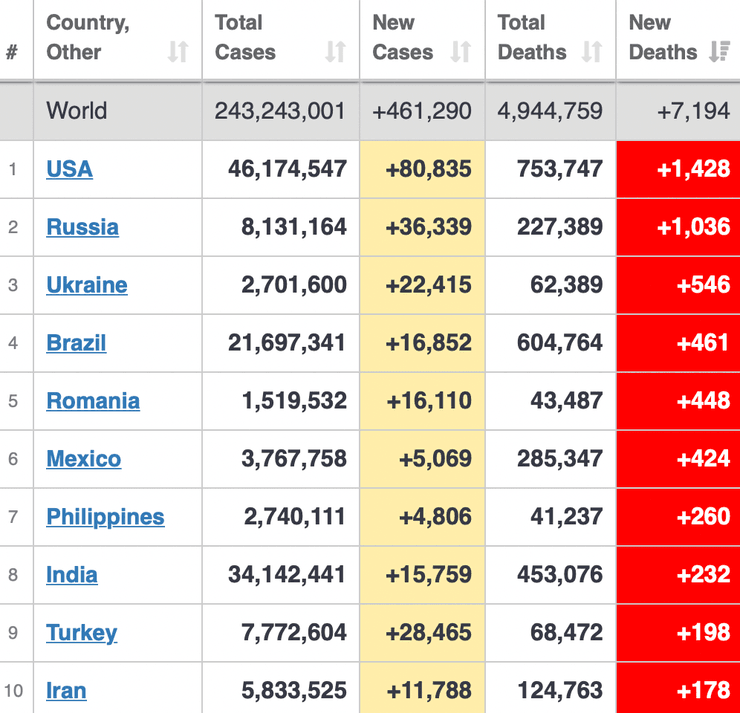Select the World summary row label
Image resolution: width=740 pixels, height=713 pixels.
(76, 111)
